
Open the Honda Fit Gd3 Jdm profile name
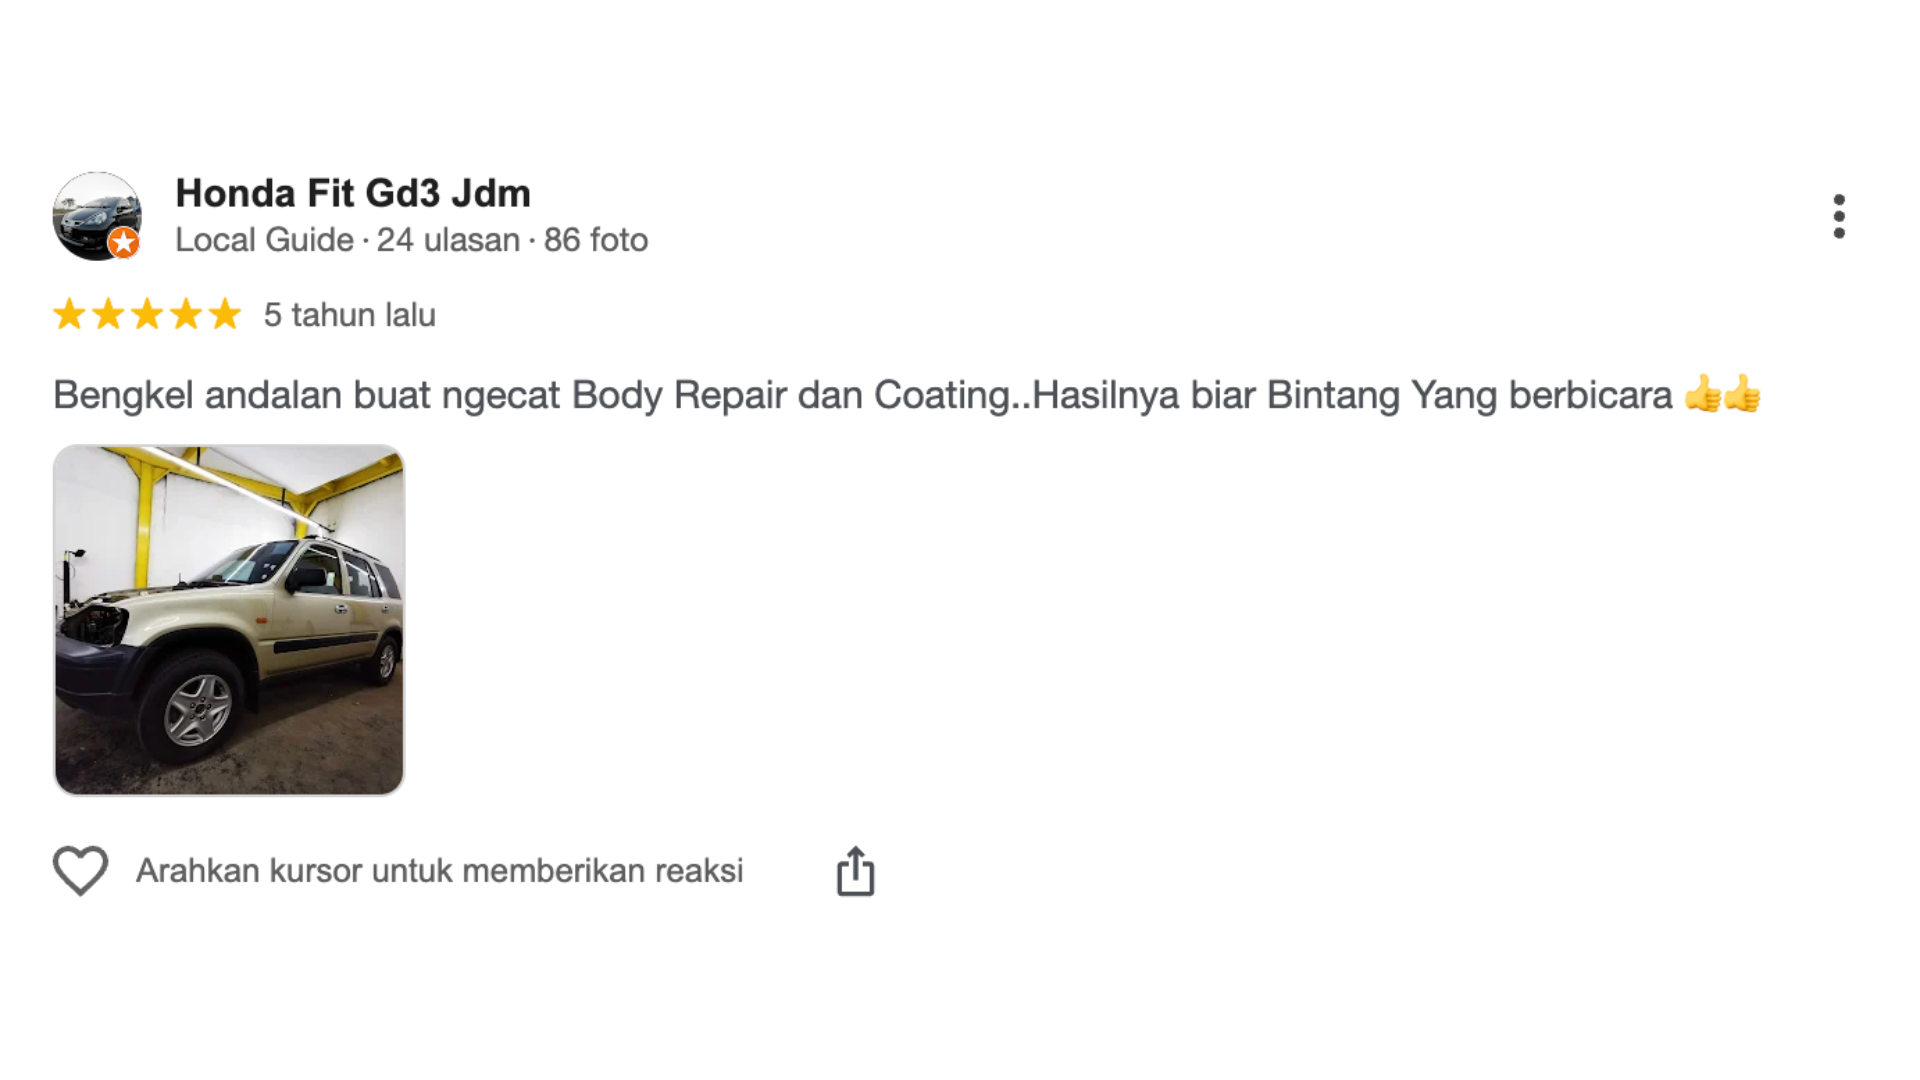click(352, 193)
